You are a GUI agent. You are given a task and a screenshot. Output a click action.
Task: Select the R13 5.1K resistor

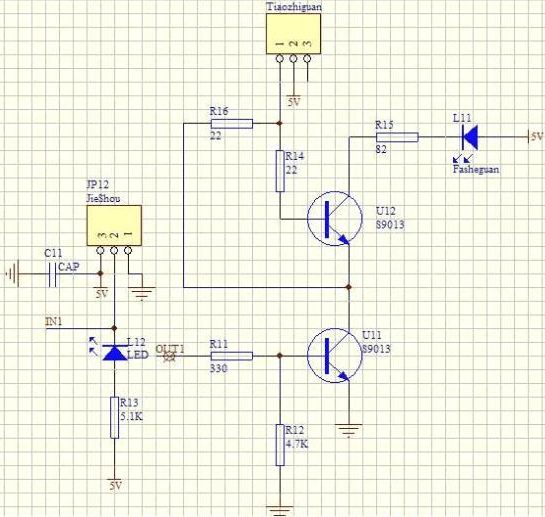coord(115,418)
